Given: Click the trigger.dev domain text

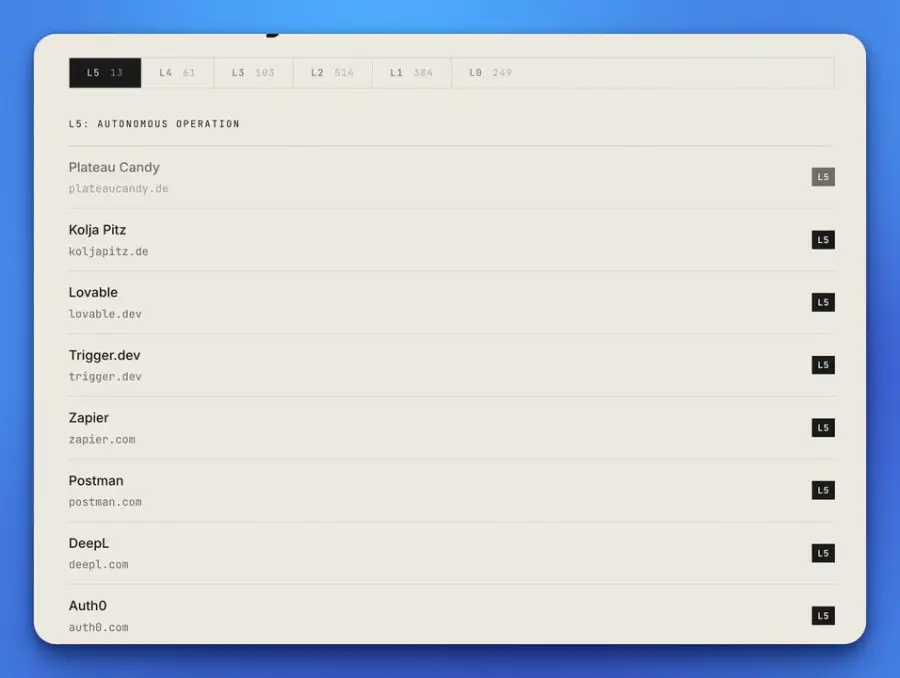Looking at the screenshot, I should click(105, 377).
